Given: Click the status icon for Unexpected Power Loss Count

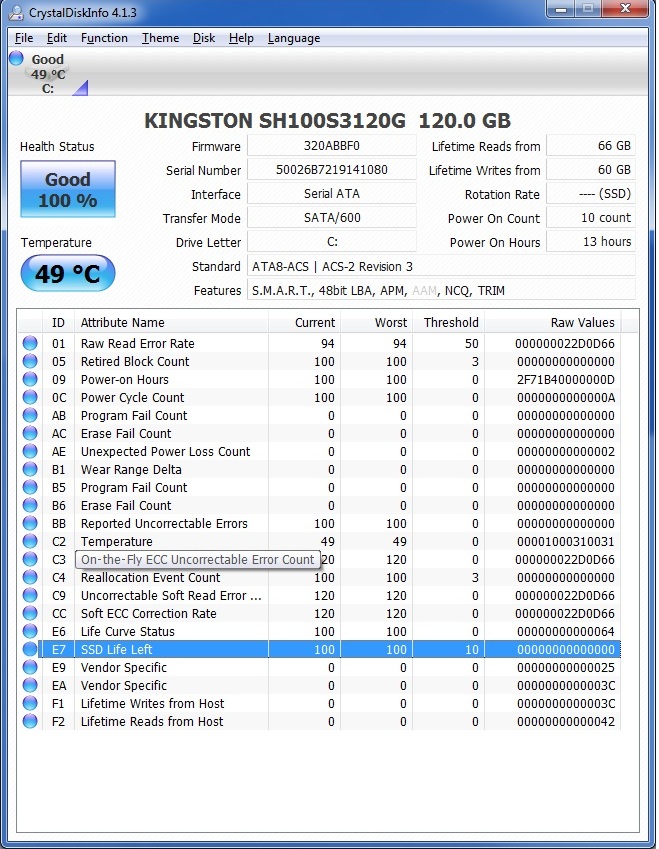Looking at the screenshot, I should 30,451.
